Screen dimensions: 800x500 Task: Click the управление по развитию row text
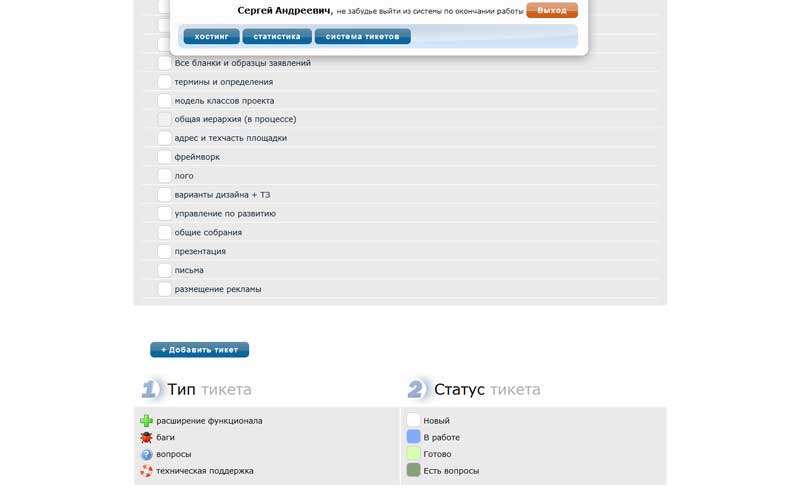[x=225, y=214]
